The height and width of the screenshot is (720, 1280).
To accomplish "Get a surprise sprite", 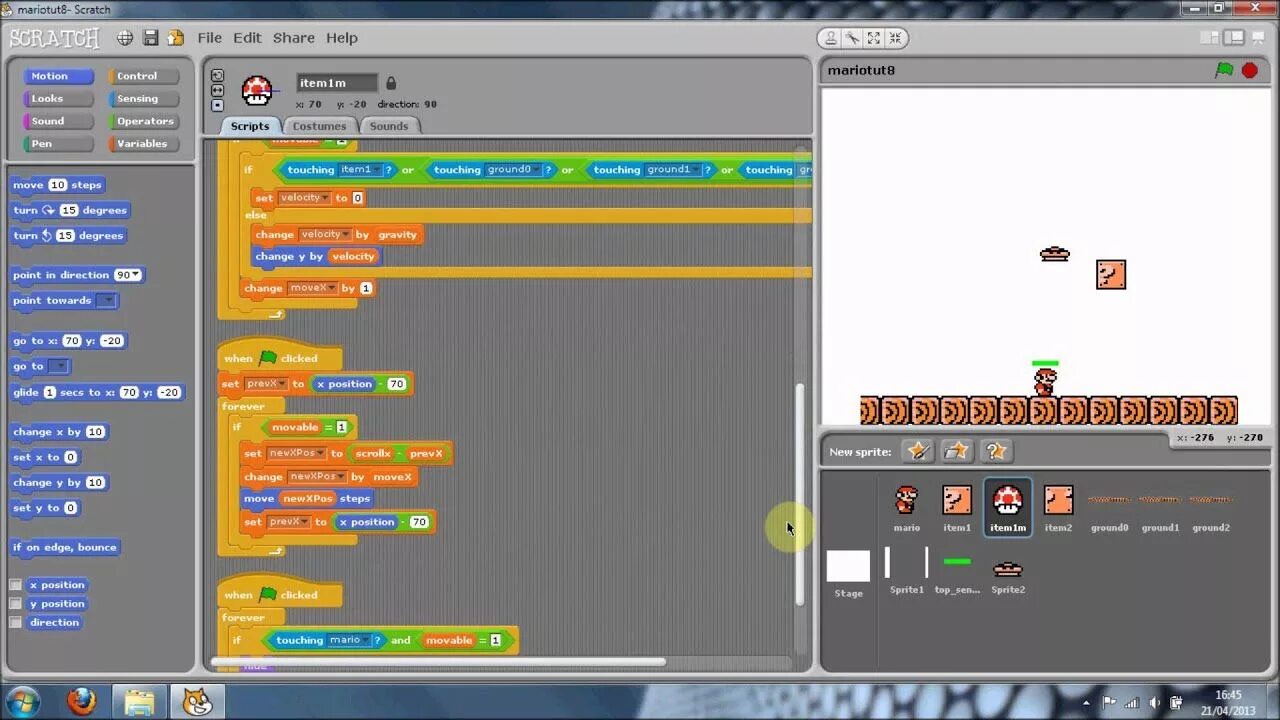I will pos(996,451).
